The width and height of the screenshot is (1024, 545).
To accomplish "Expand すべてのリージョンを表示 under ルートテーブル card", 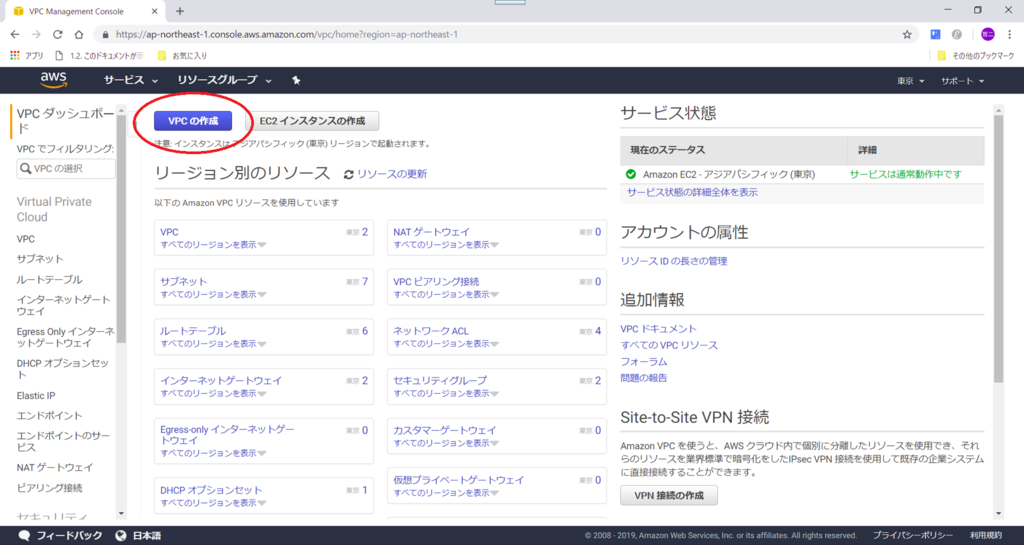I will 213,343.
